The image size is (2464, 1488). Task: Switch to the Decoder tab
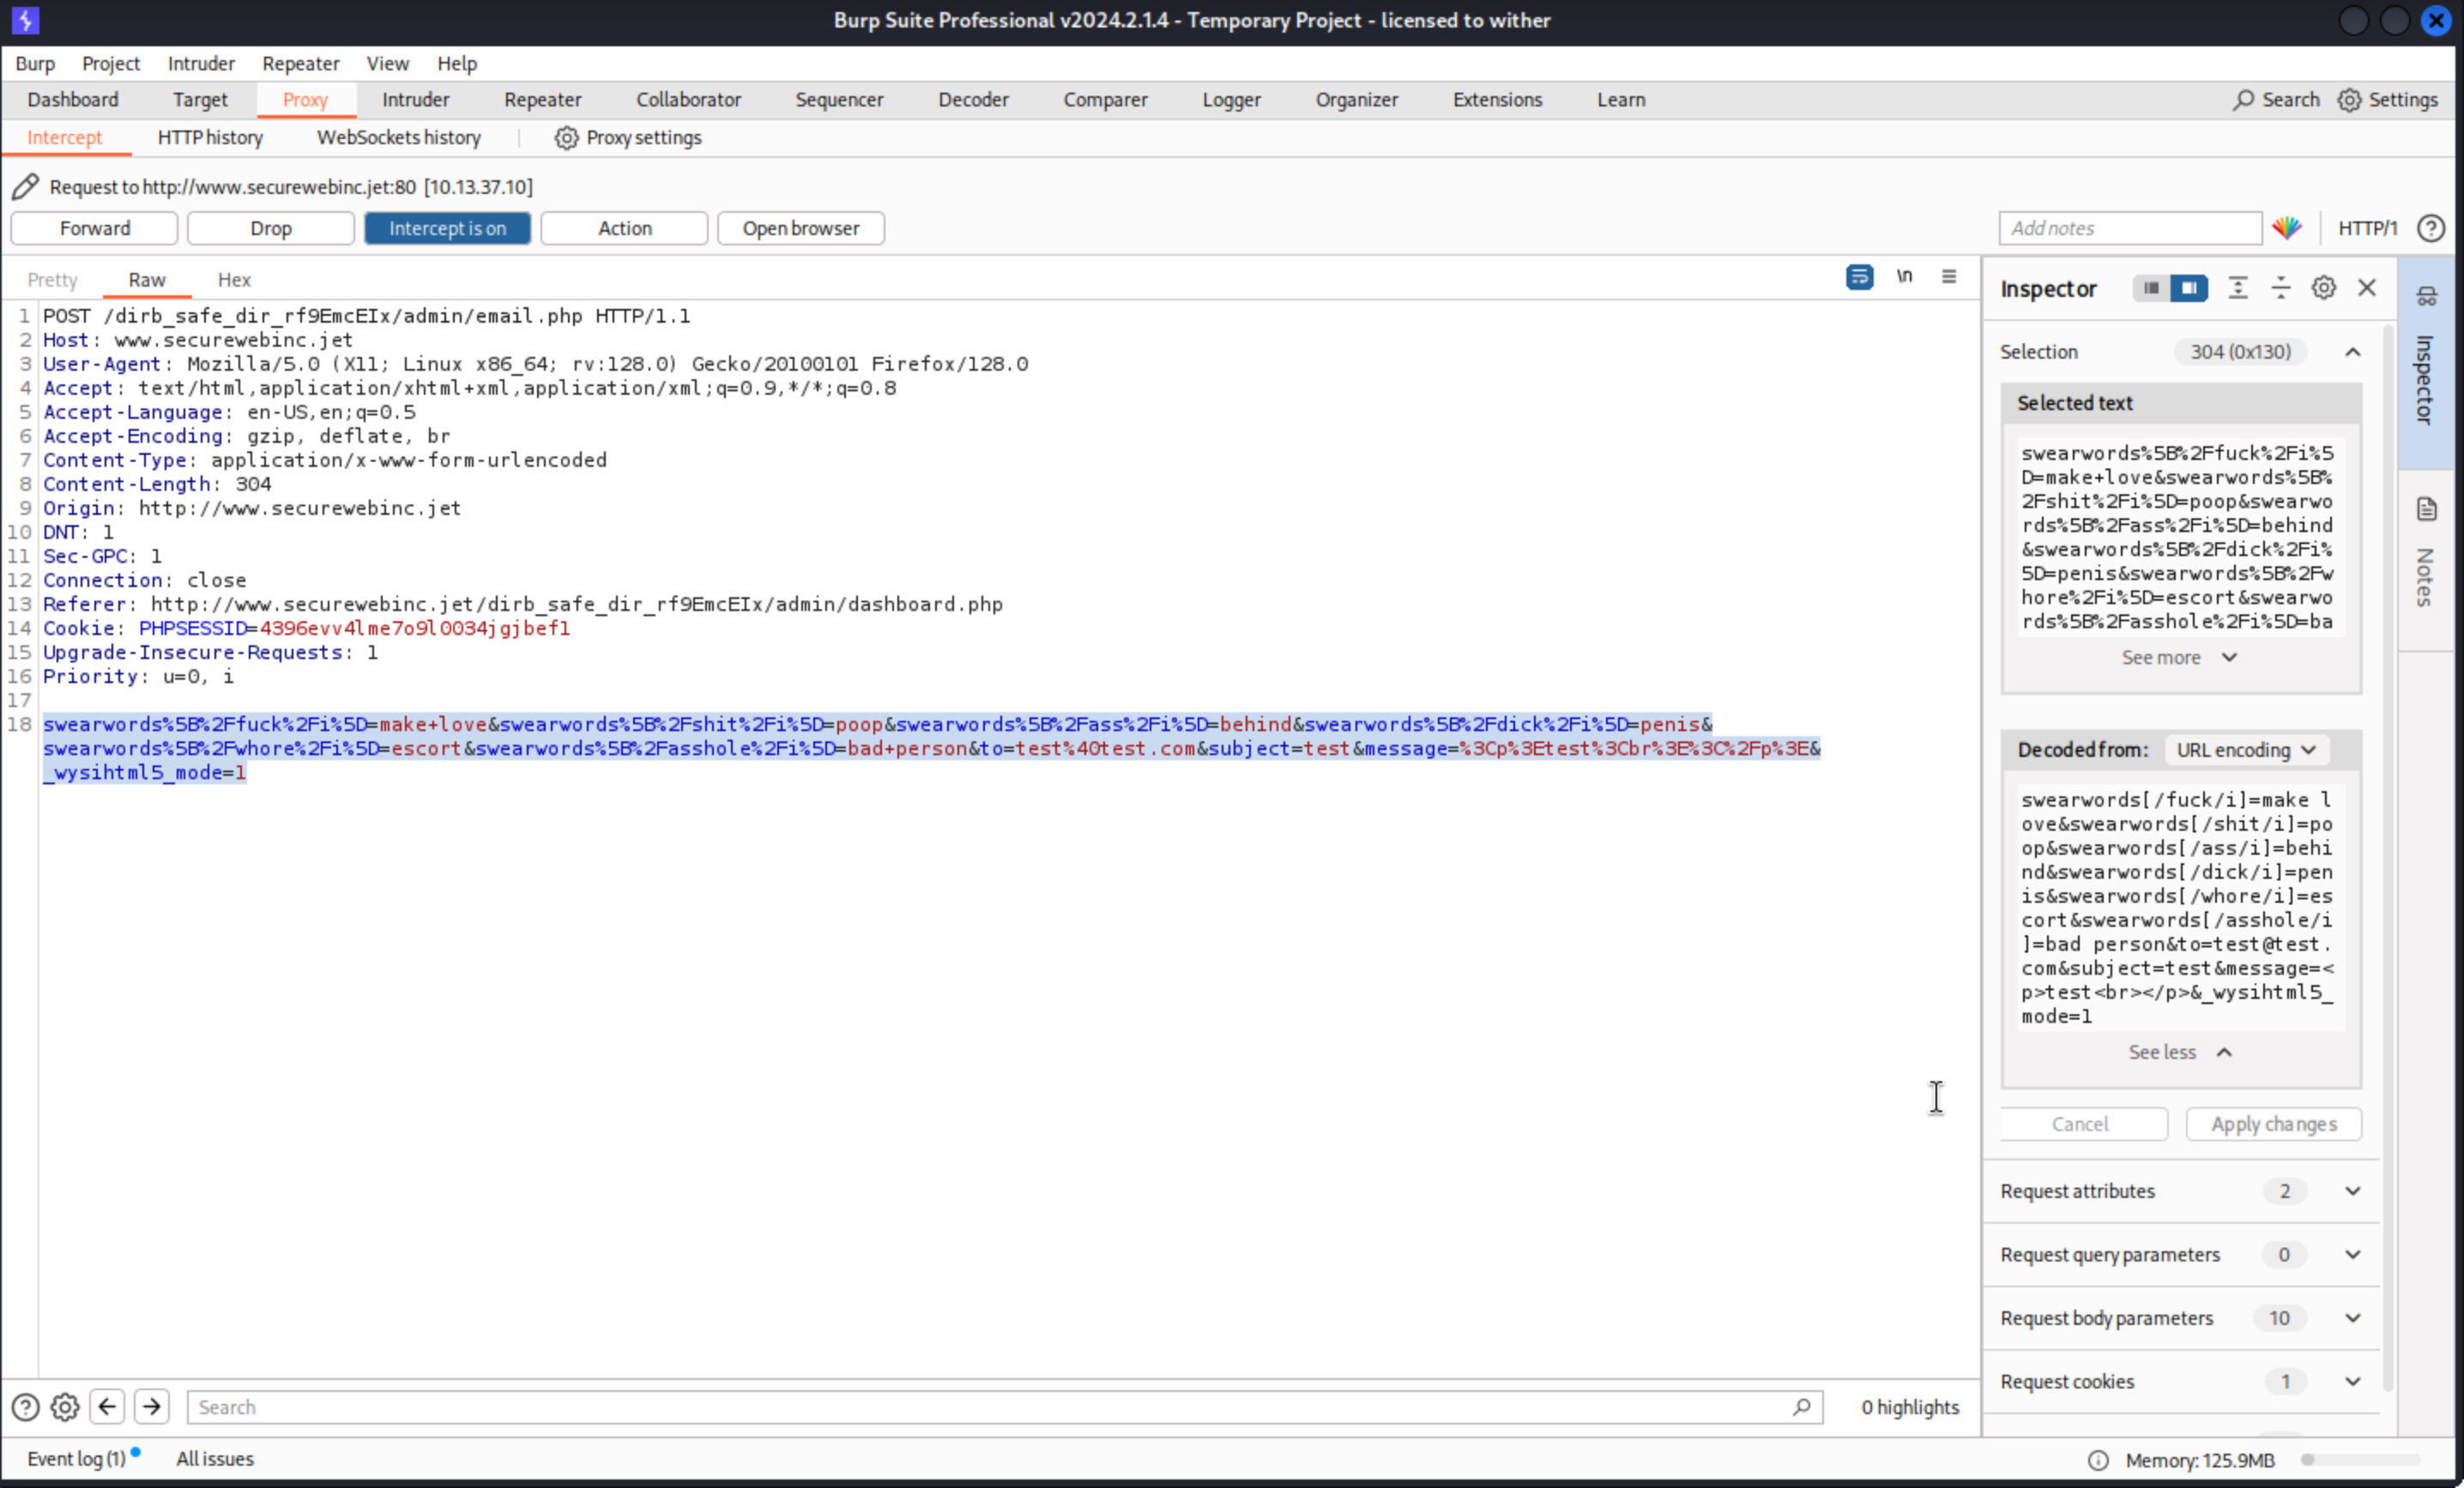click(973, 100)
